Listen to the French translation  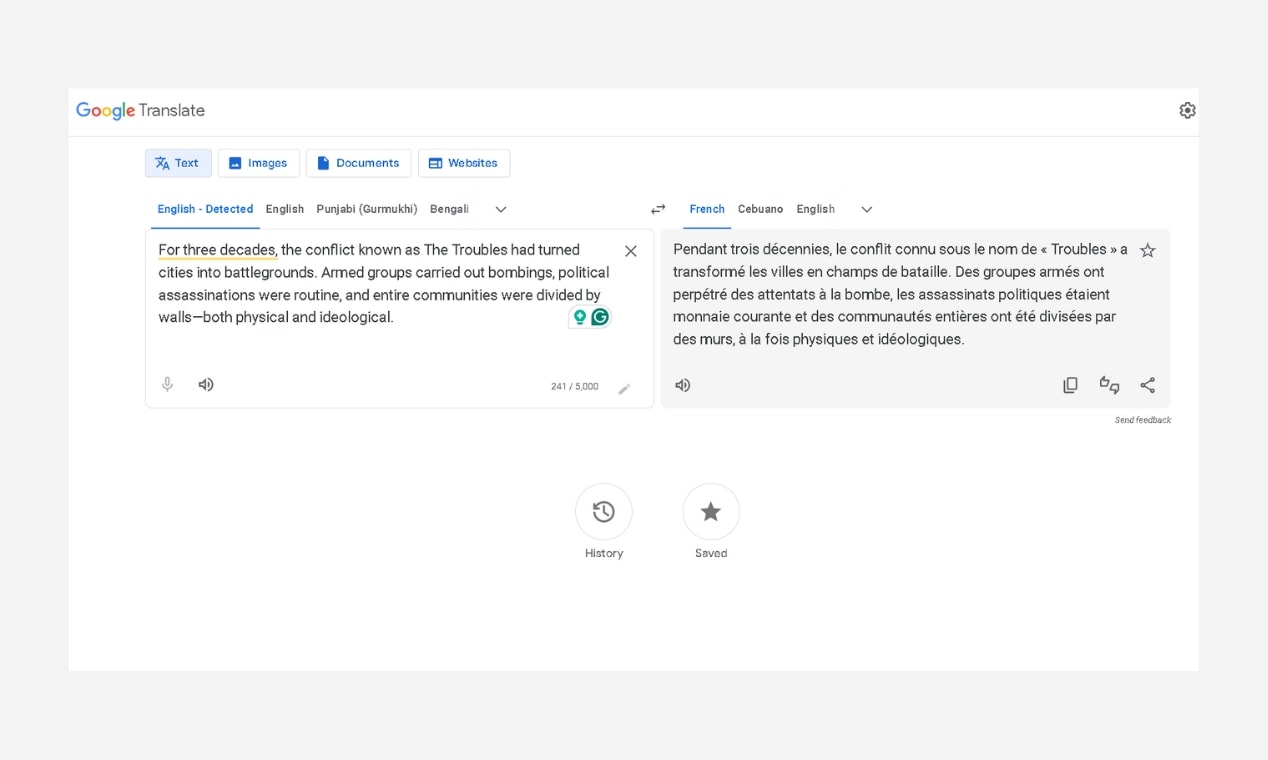pos(683,385)
